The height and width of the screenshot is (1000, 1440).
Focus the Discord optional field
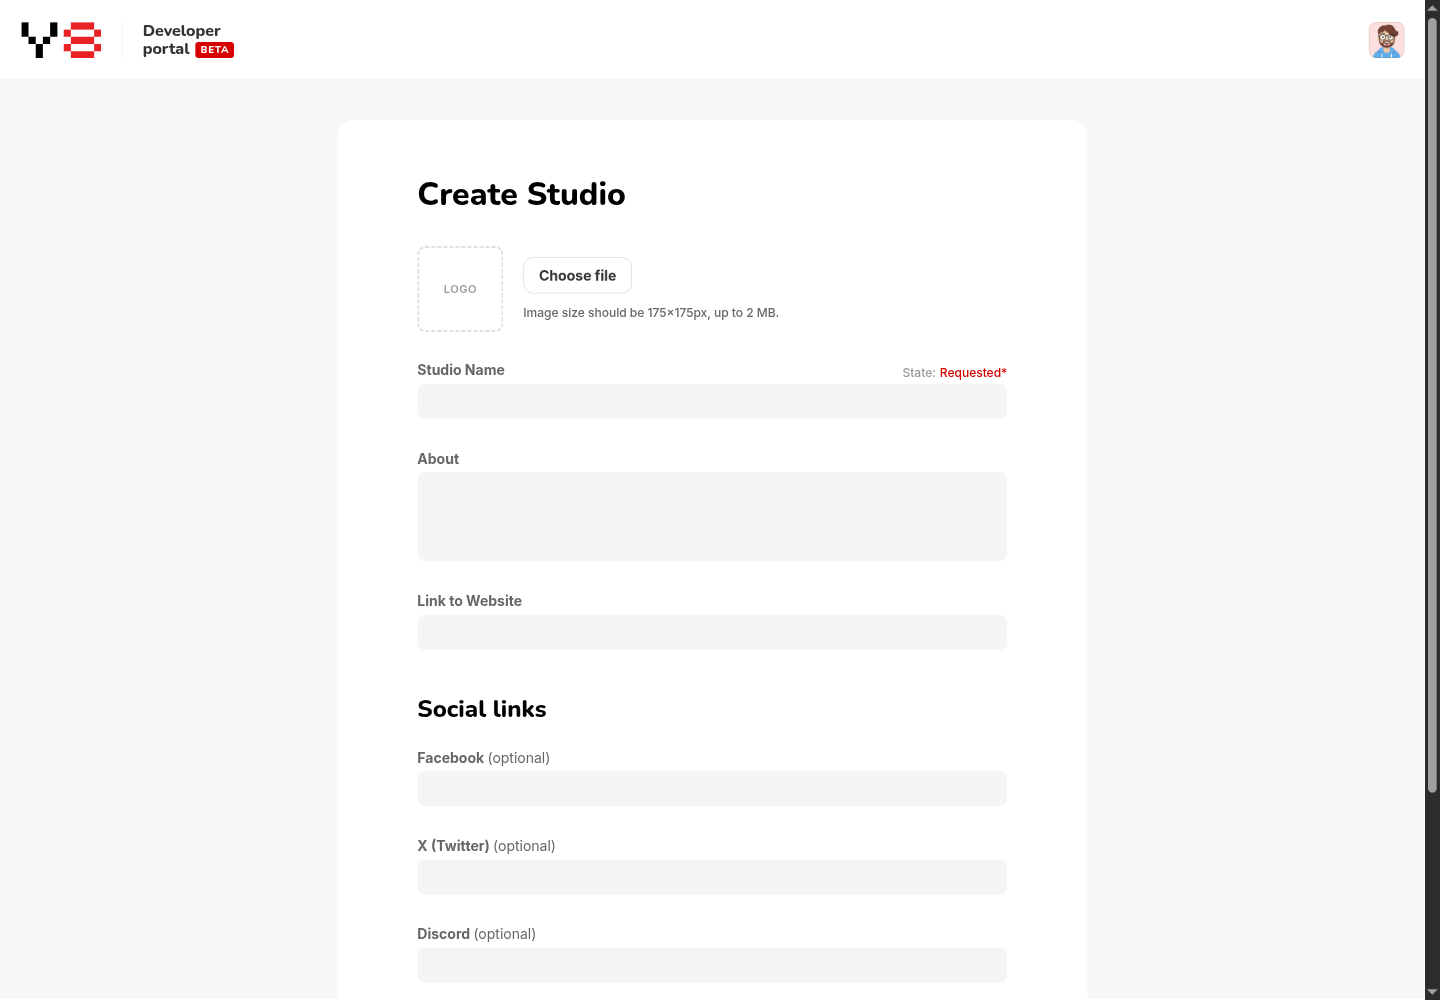[x=712, y=965]
